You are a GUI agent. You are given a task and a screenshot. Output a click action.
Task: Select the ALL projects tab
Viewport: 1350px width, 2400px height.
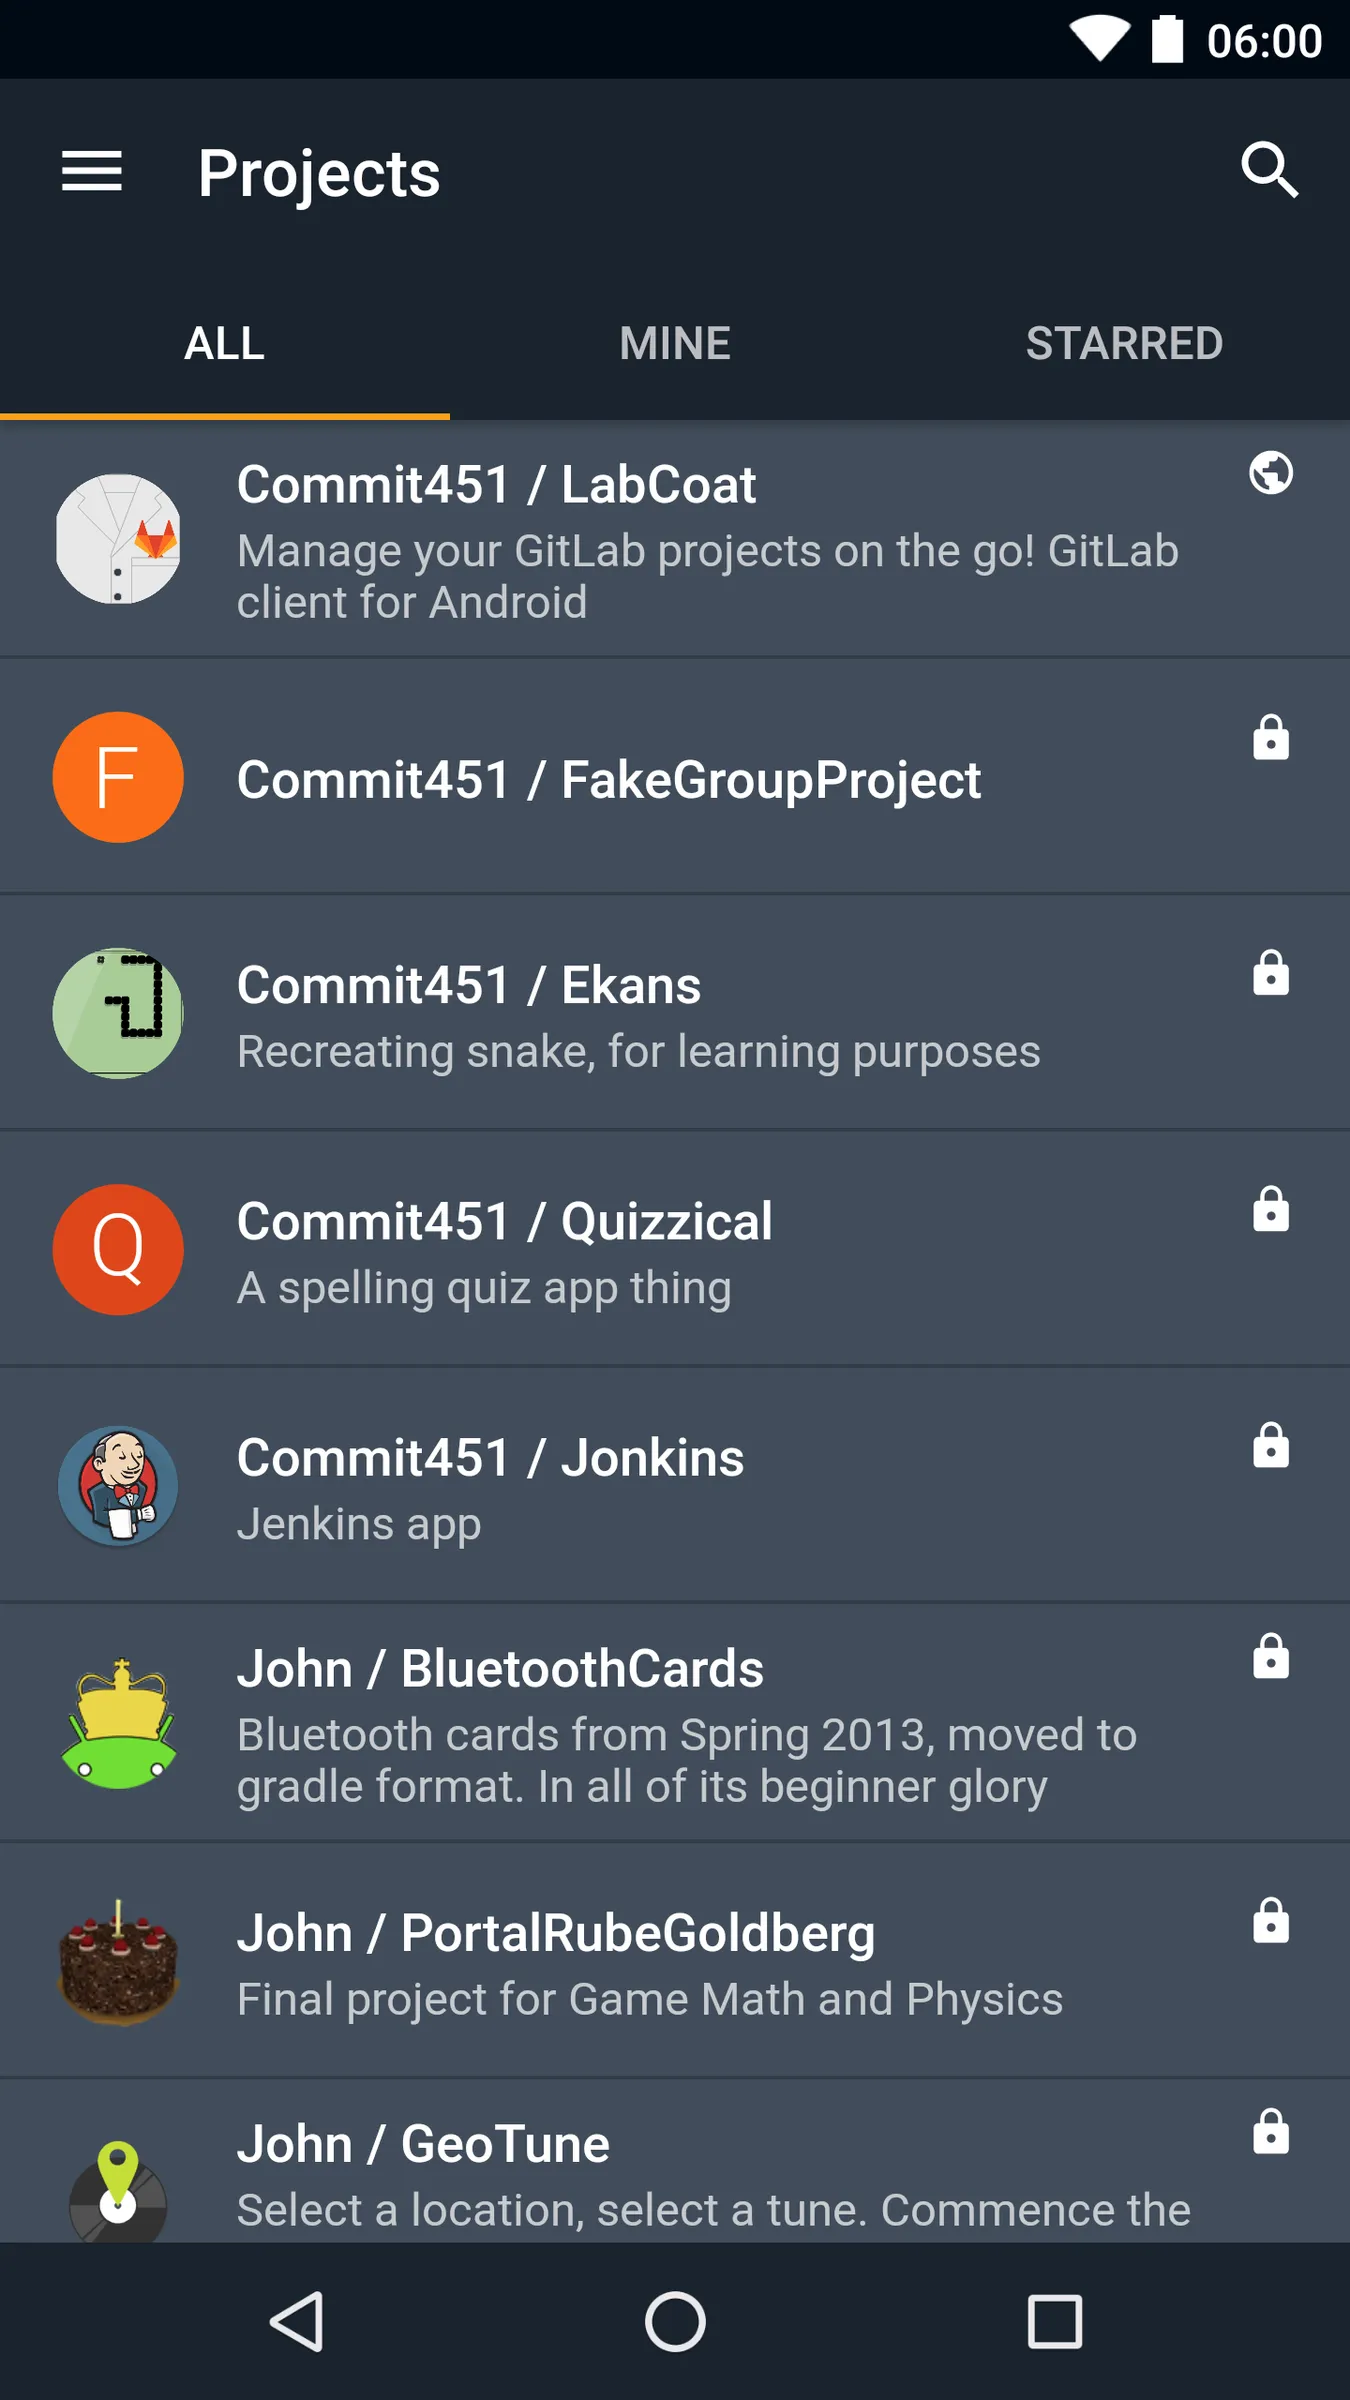point(223,343)
